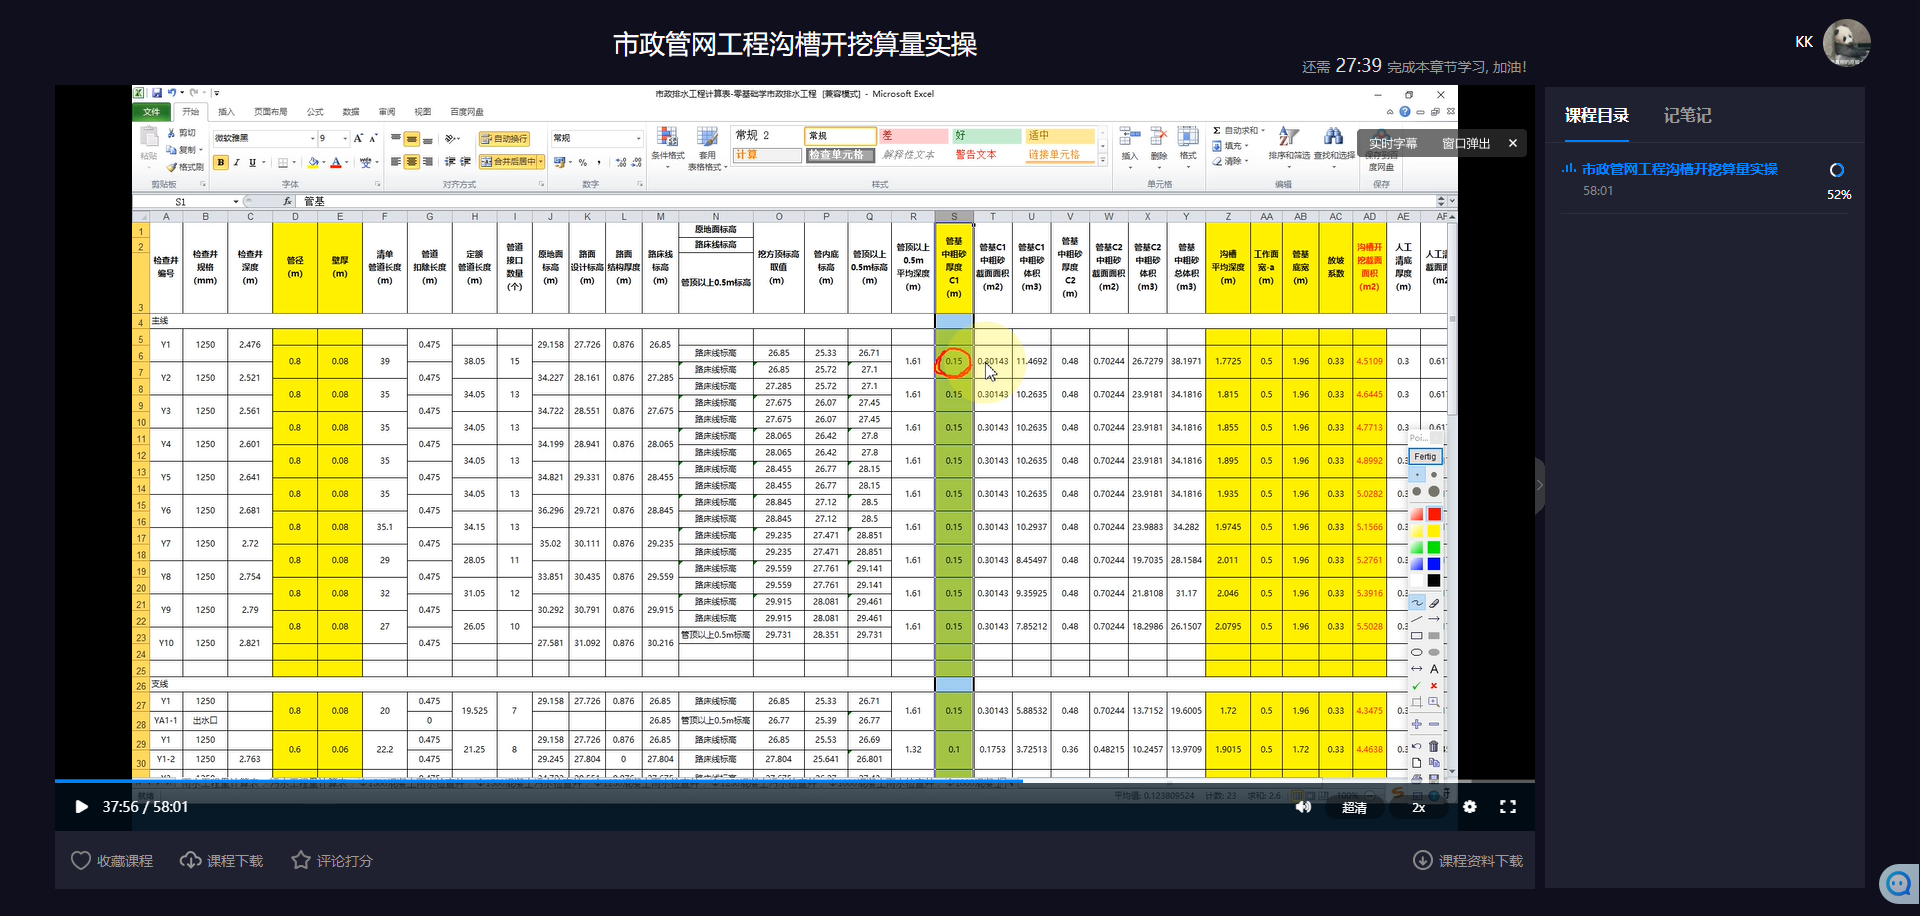
Task: Click the Percent Style icon
Action: coord(583,162)
